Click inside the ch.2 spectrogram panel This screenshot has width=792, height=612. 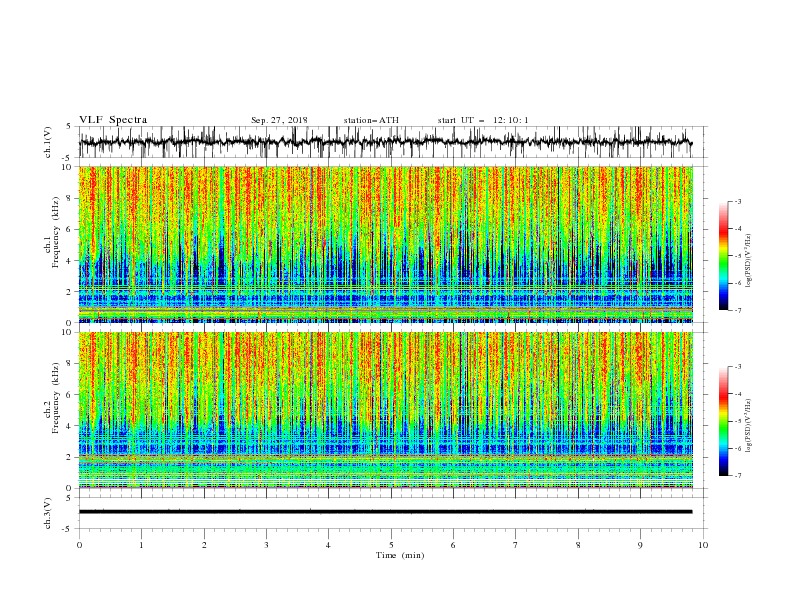pos(386,410)
